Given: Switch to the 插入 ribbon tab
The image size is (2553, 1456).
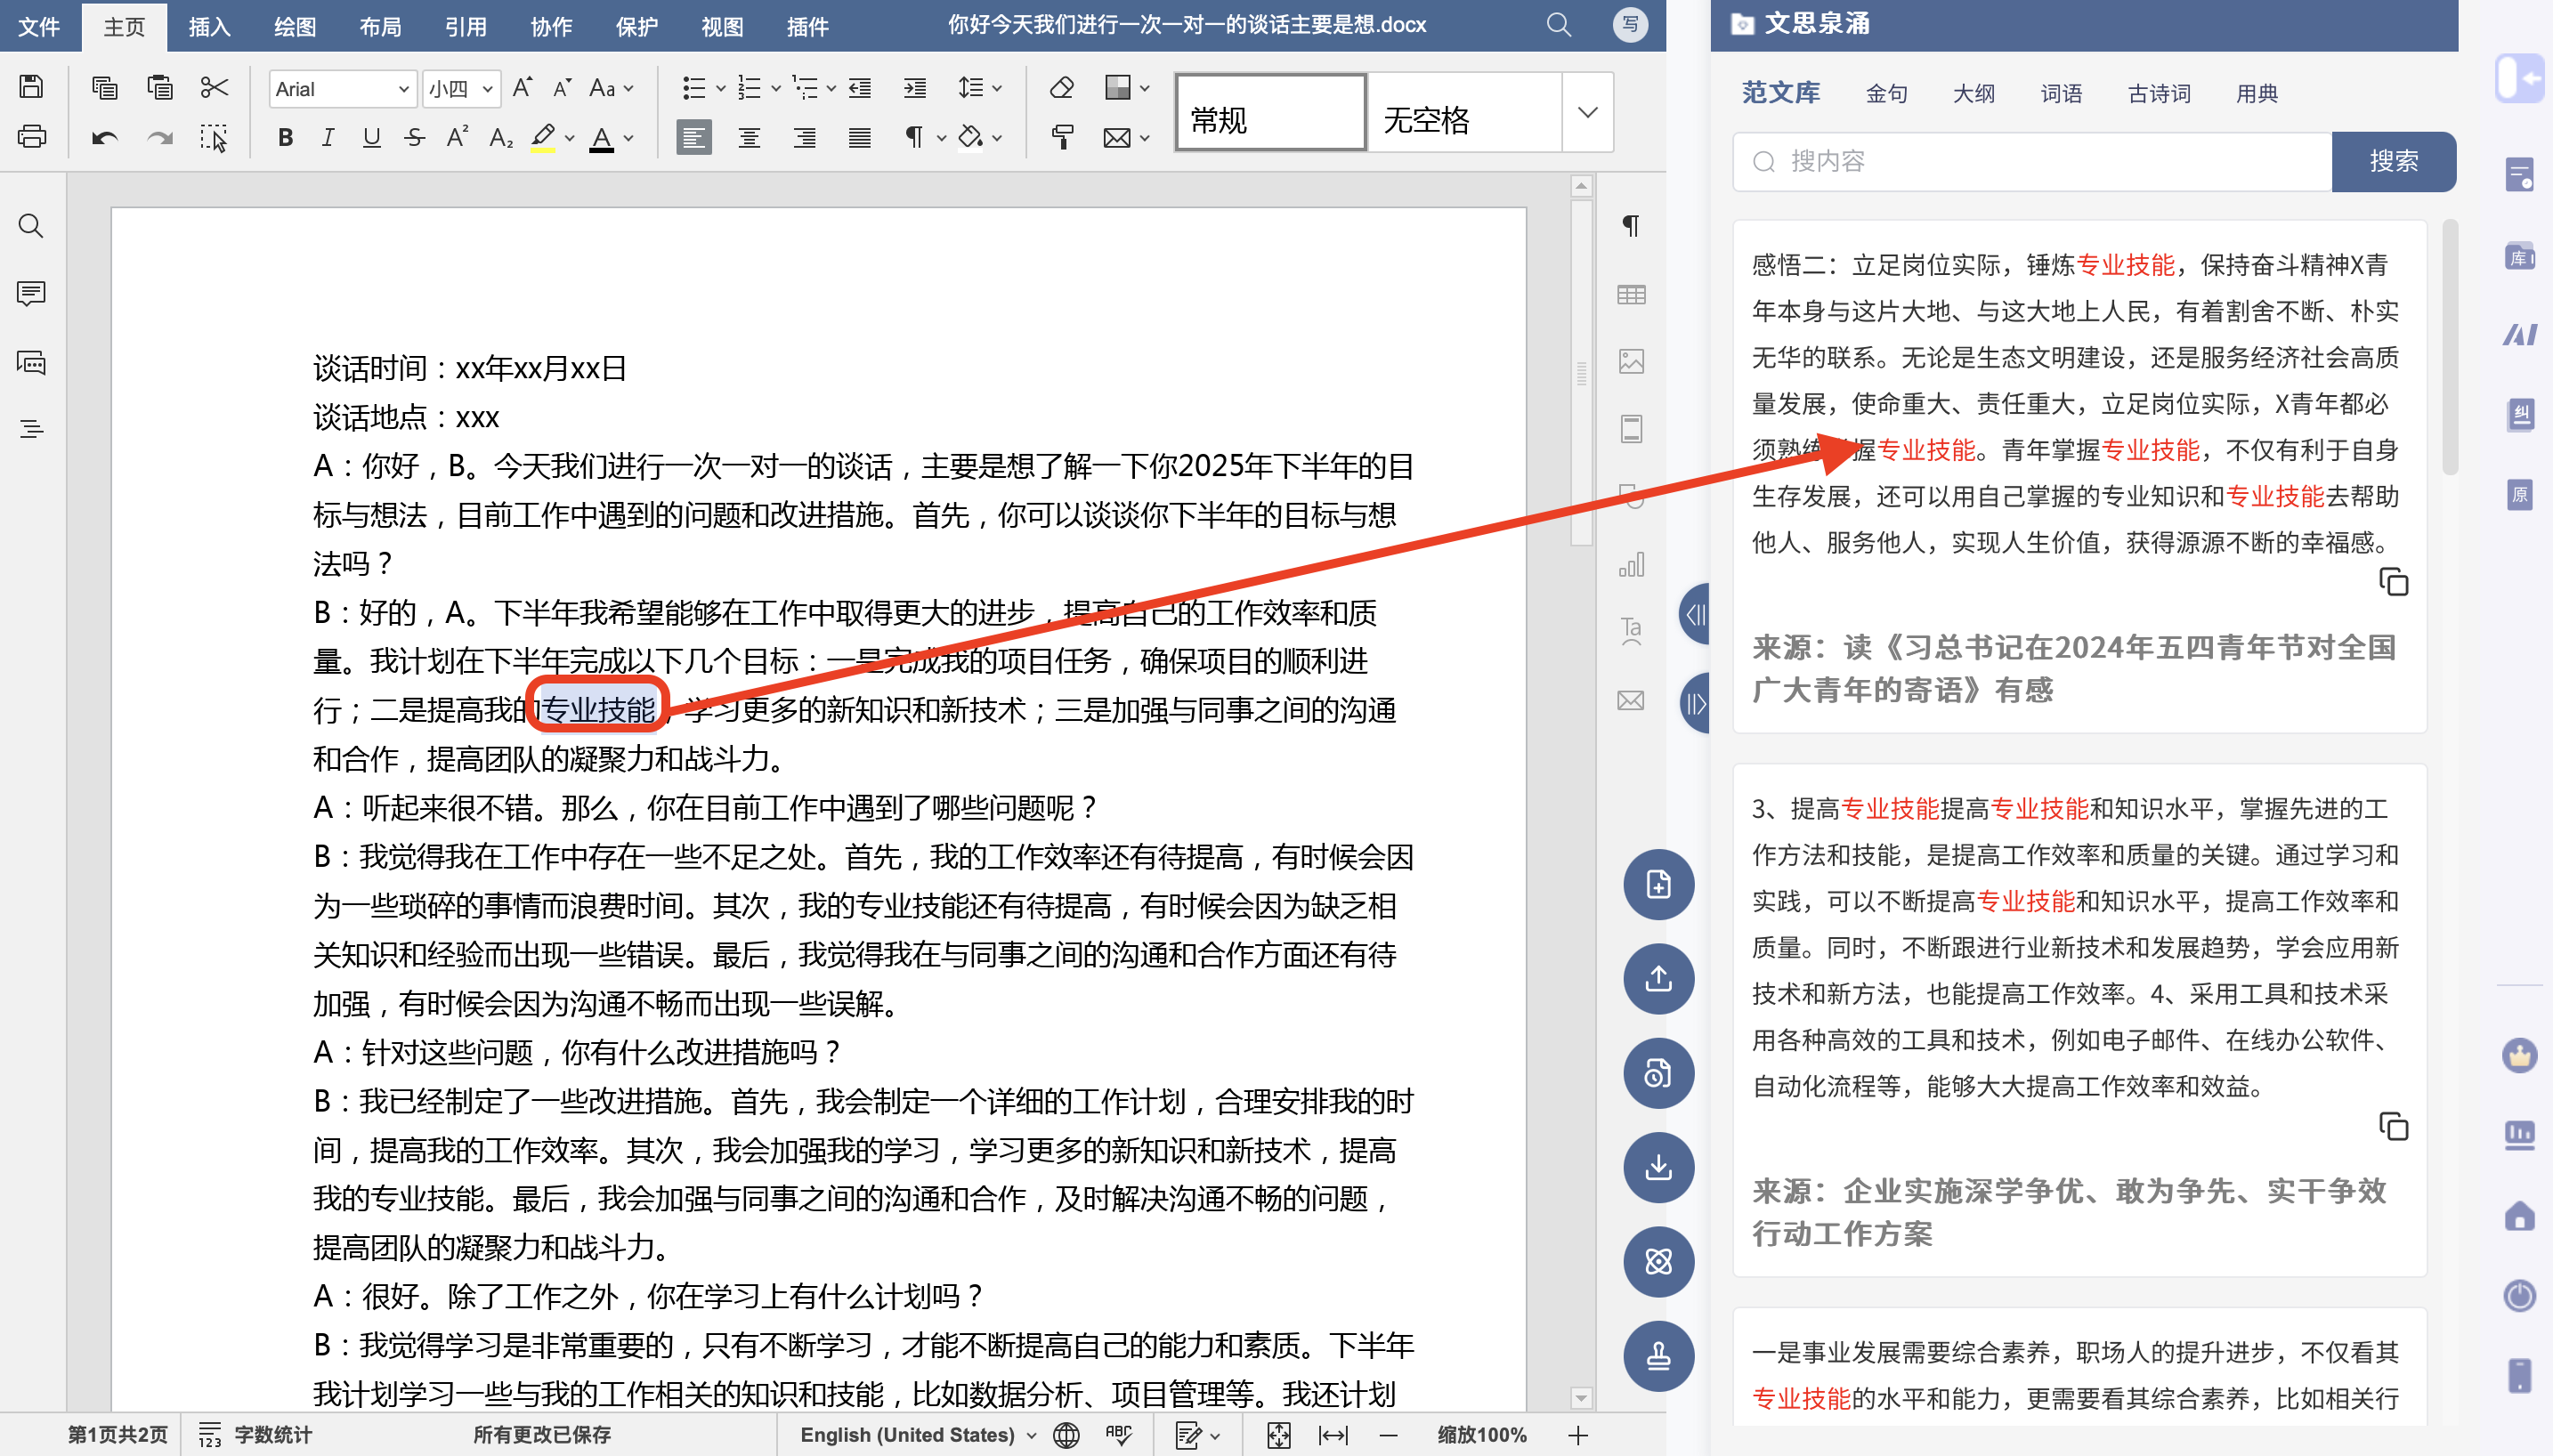Looking at the screenshot, I should coord(209,26).
